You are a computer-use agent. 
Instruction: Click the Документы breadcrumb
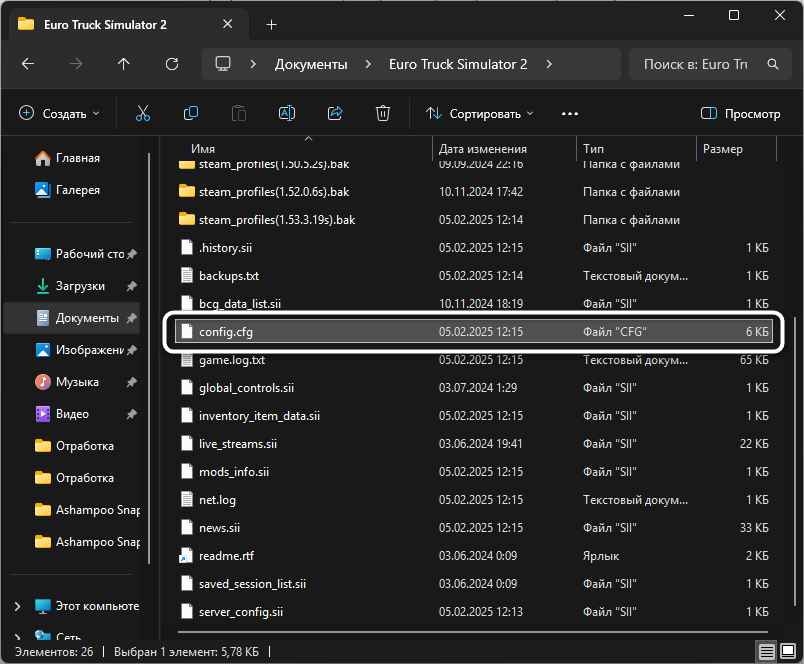tap(311, 64)
